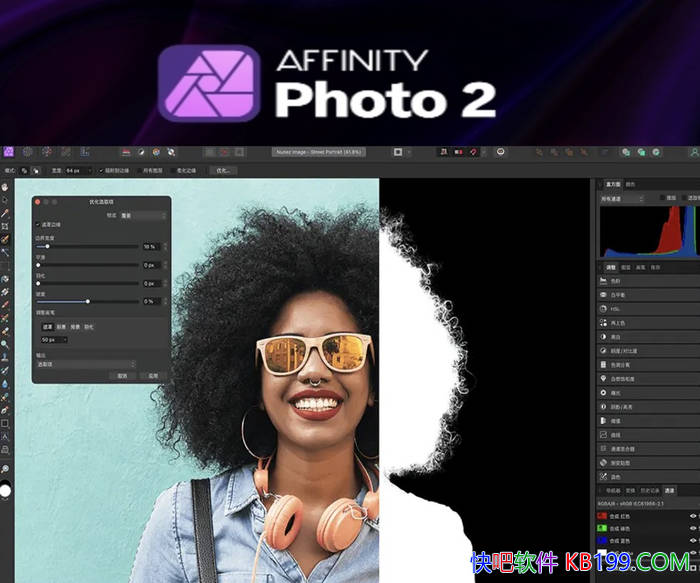Enable the Marquee checkbox in Histogram panel

(683, 198)
